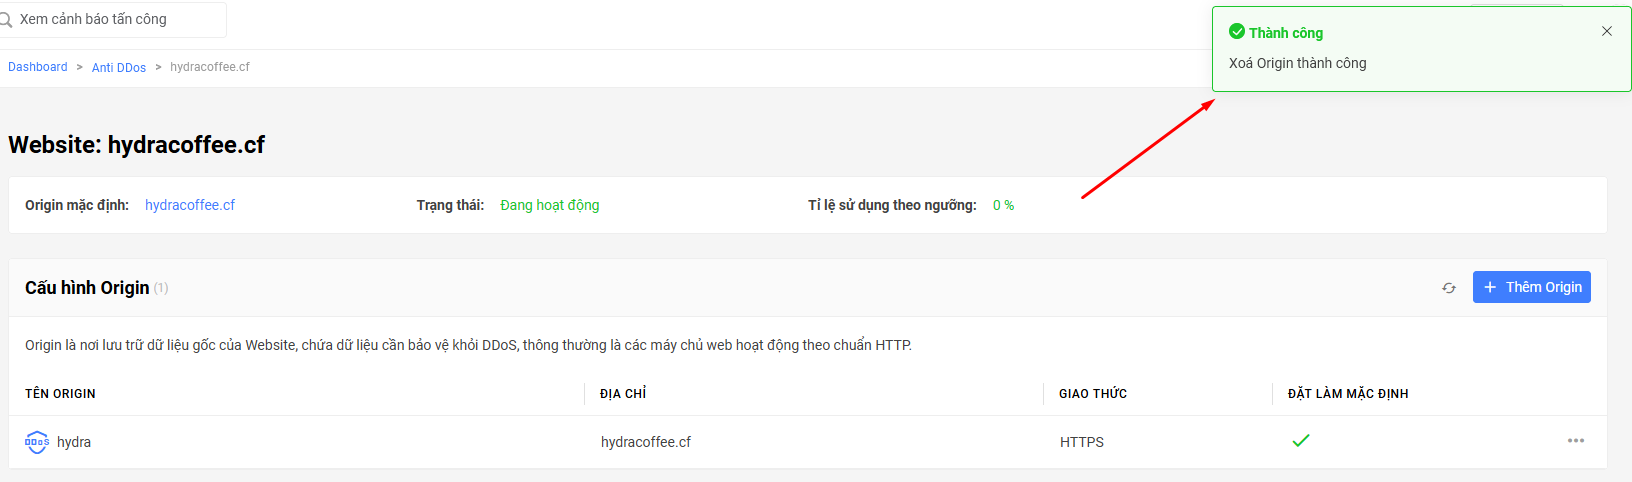
Task: Click the Đang hoạt động status text
Action: [x=550, y=205]
